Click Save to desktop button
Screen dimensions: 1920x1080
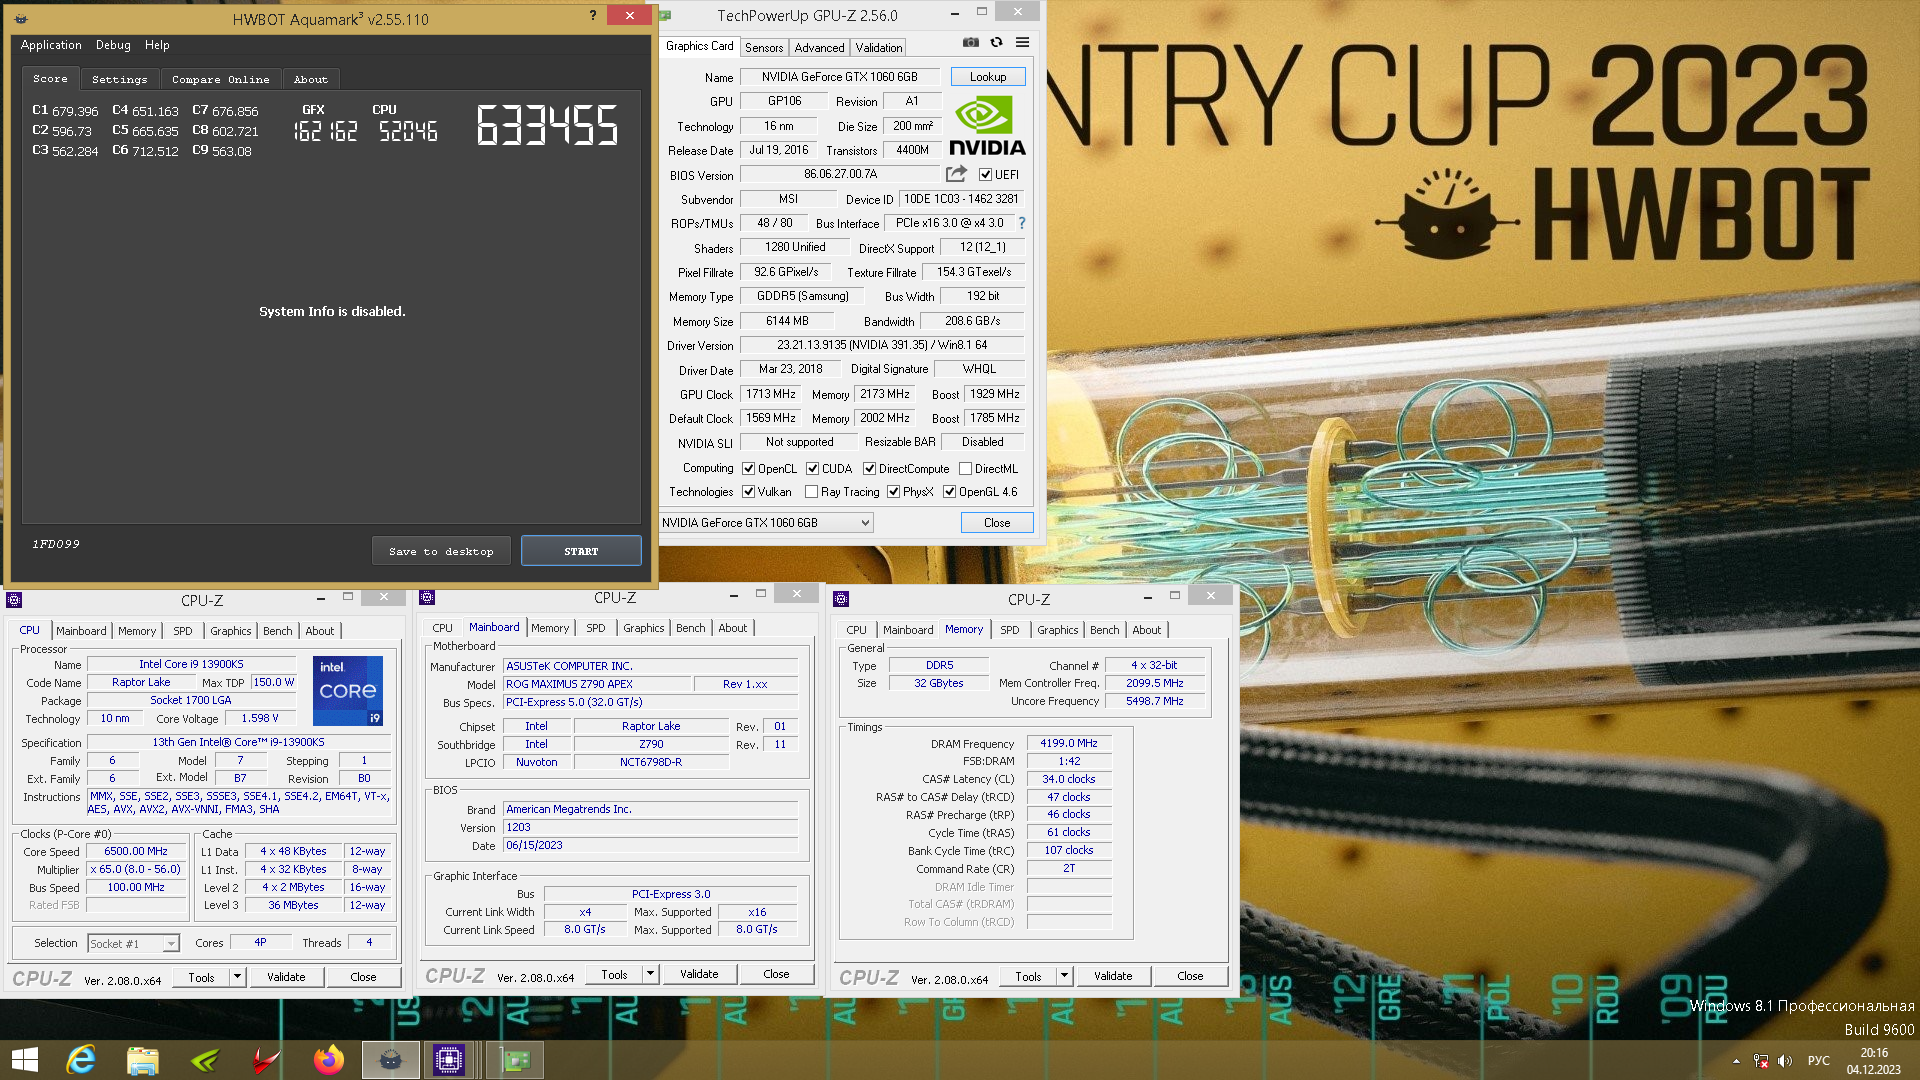(x=441, y=551)
